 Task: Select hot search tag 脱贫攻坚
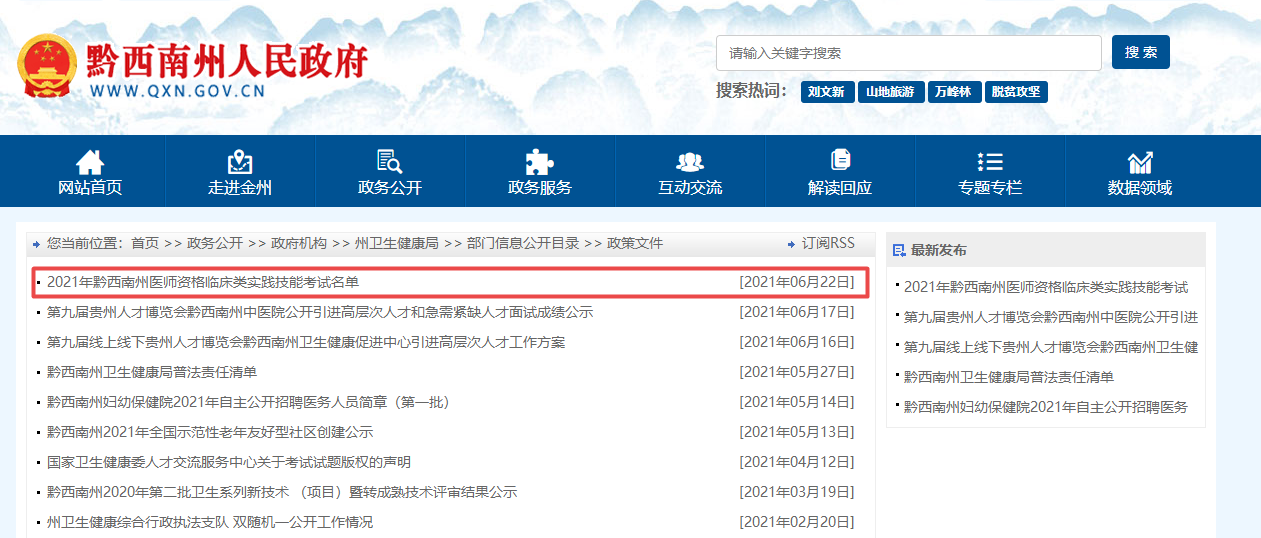(x=1016, y=92)
